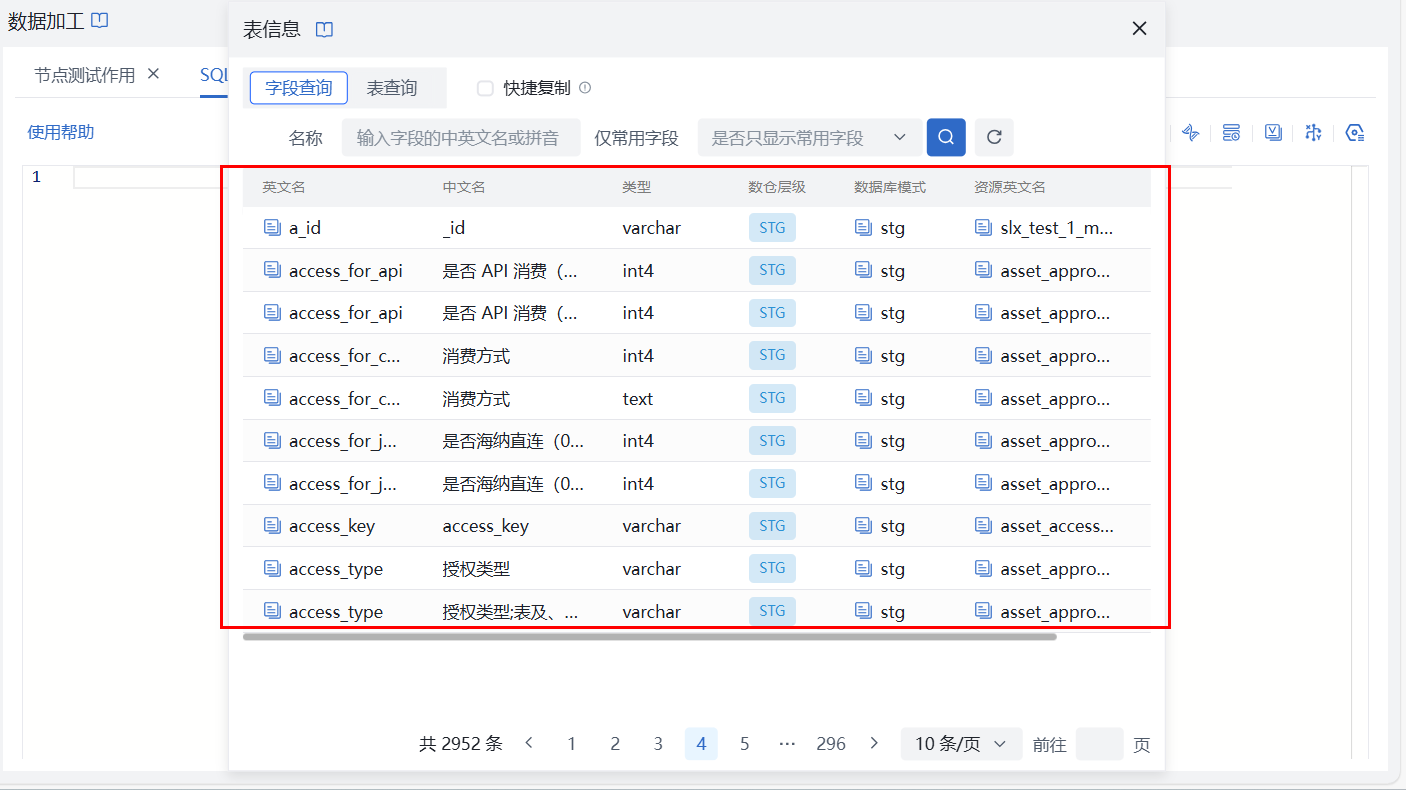Click the asset_access... resource name
The width and height of the screenshot is (1406, 790).
point(1057,526)
